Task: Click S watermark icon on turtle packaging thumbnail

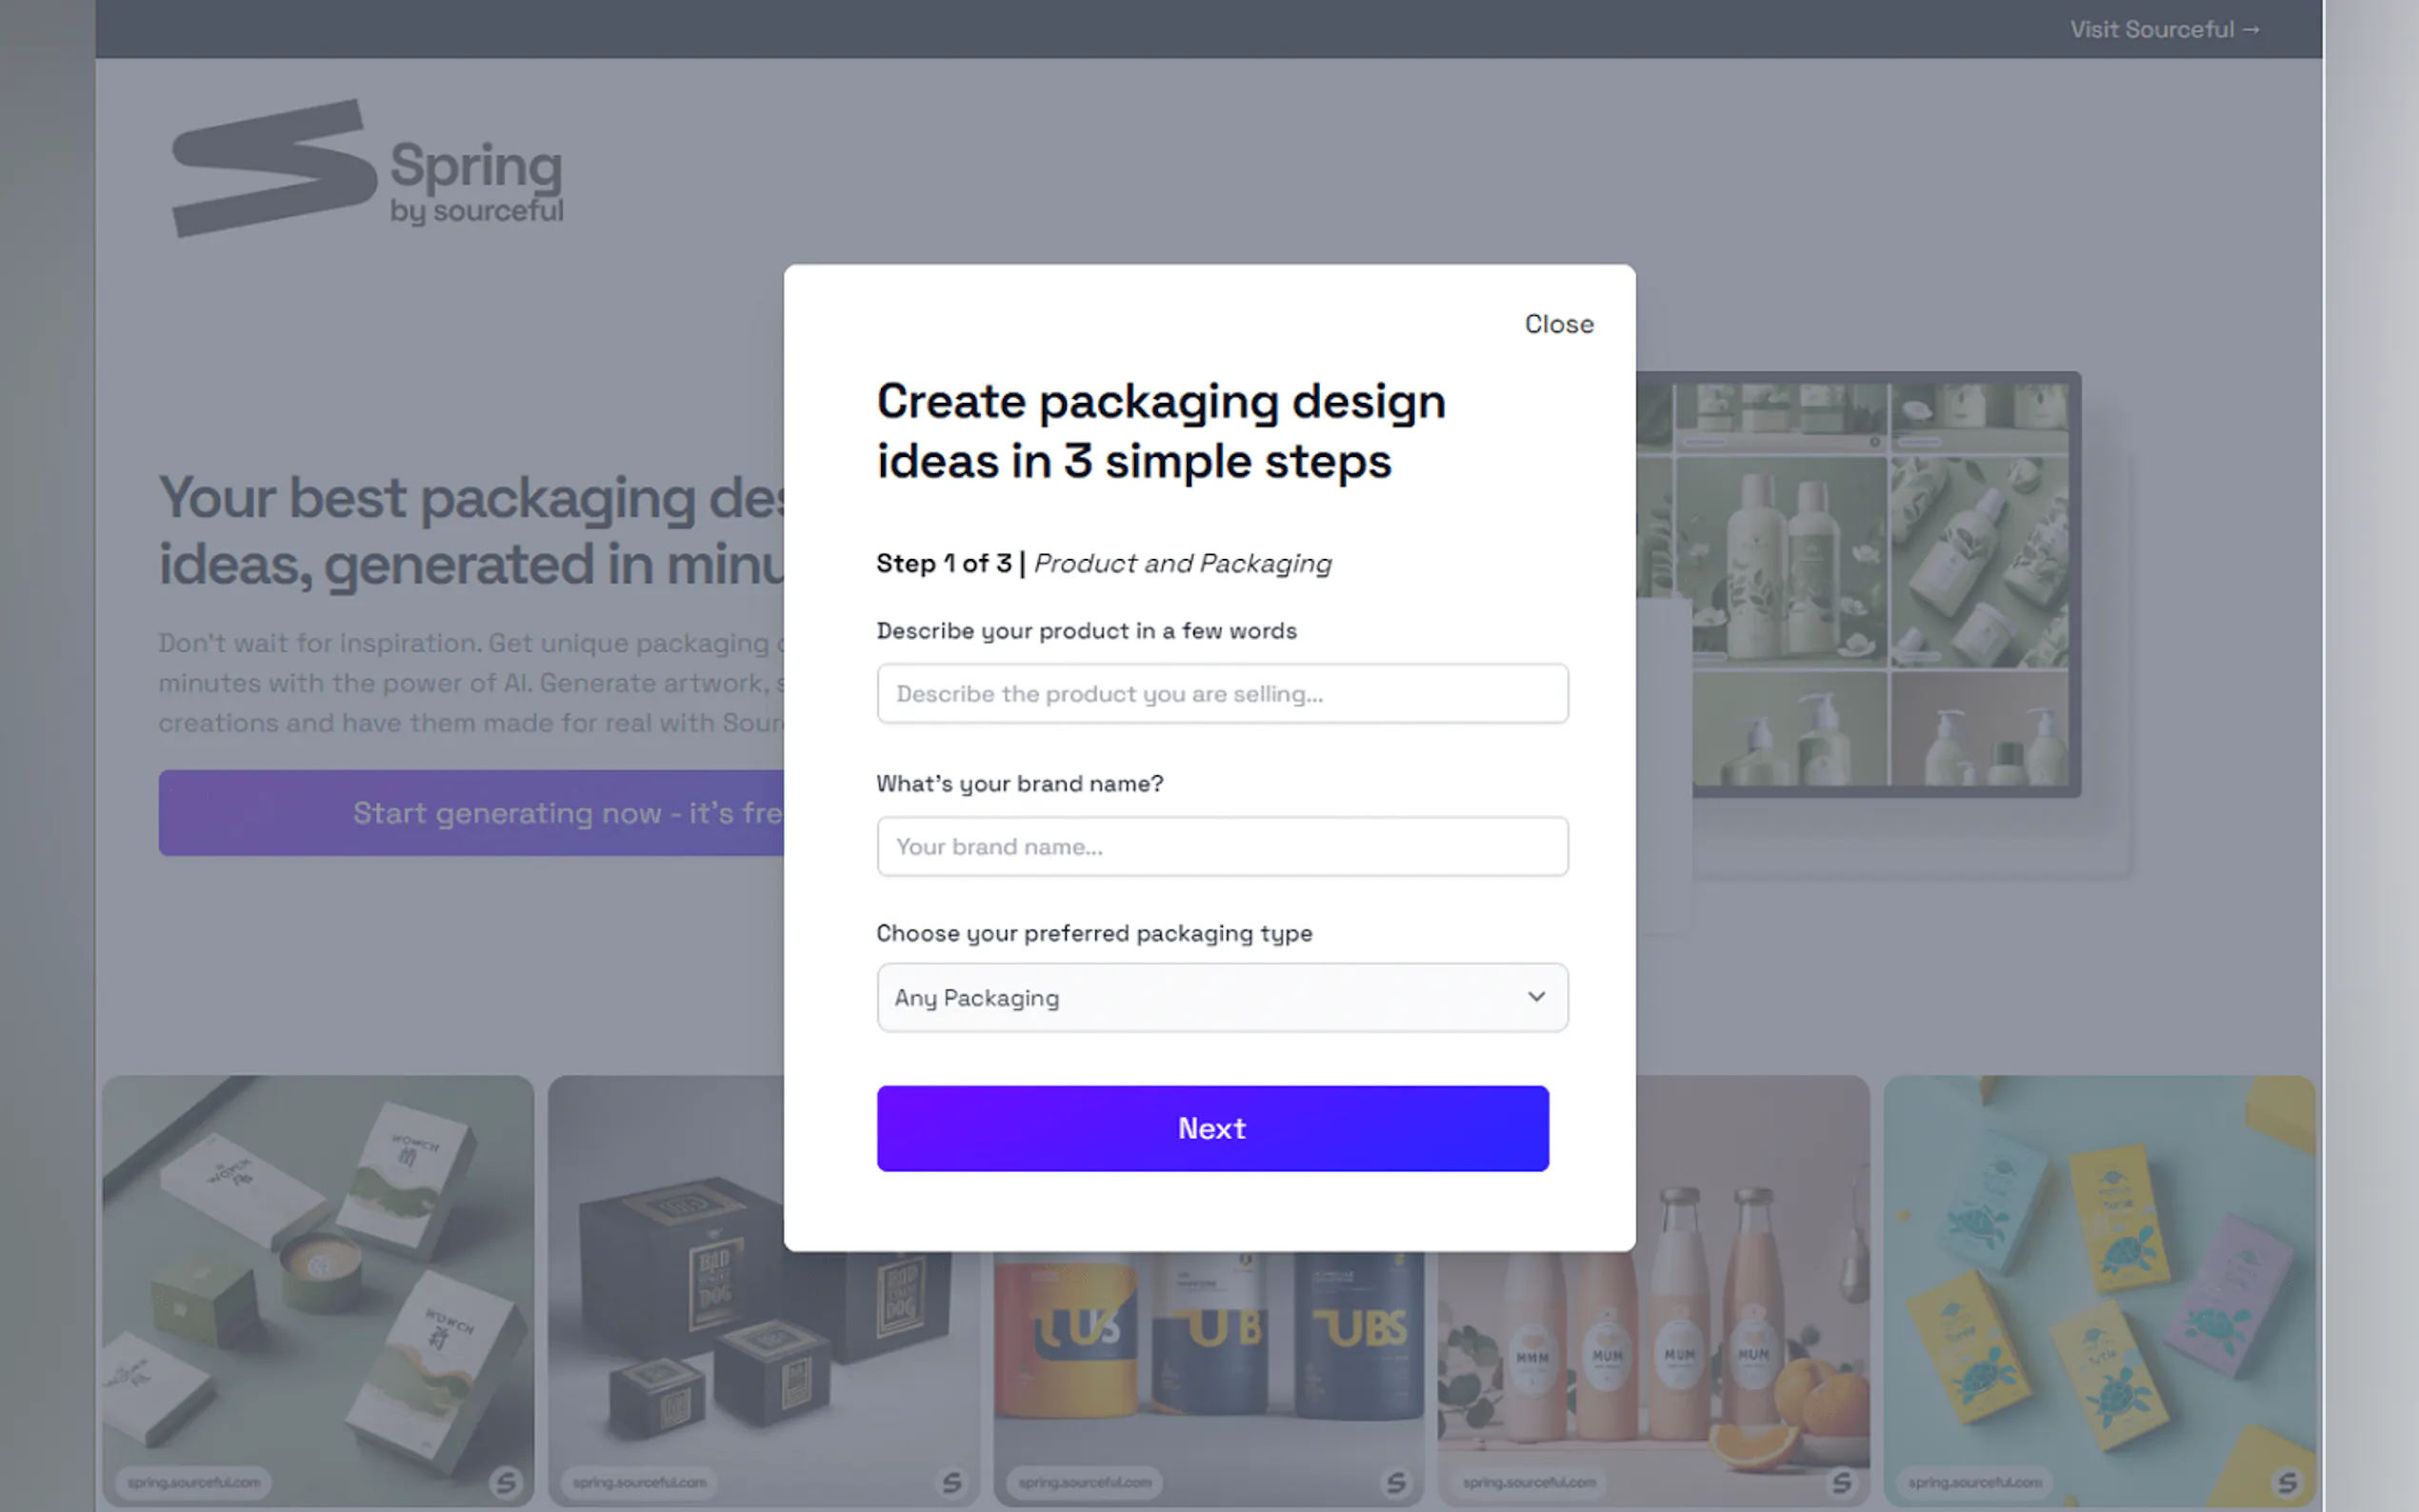Action: point(2287,1482)
